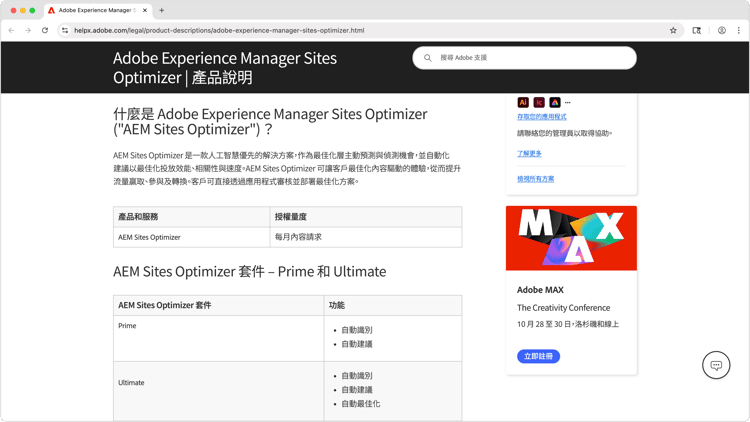Click the page title Adobe Experience Manager Sites Optimizer

(225, 67)
